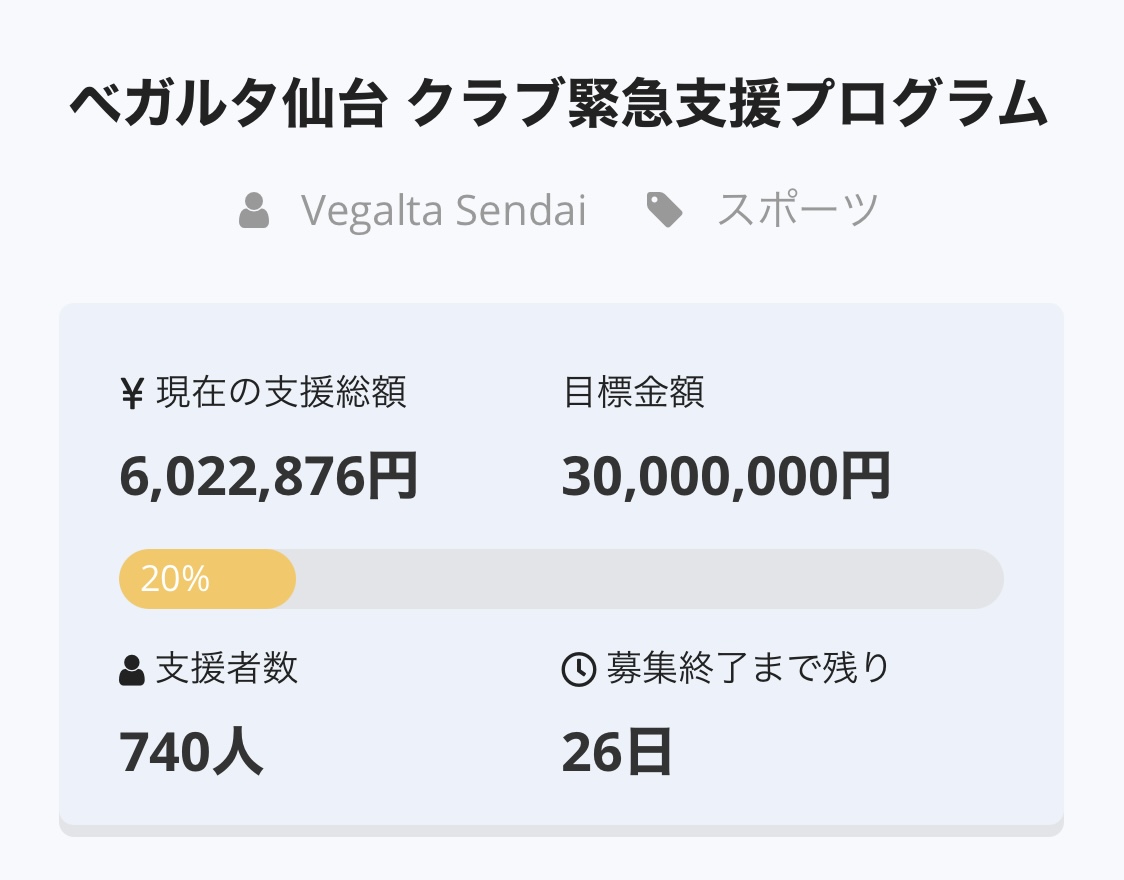Open the Vegalta Sendai owner link

pos(443,211)
